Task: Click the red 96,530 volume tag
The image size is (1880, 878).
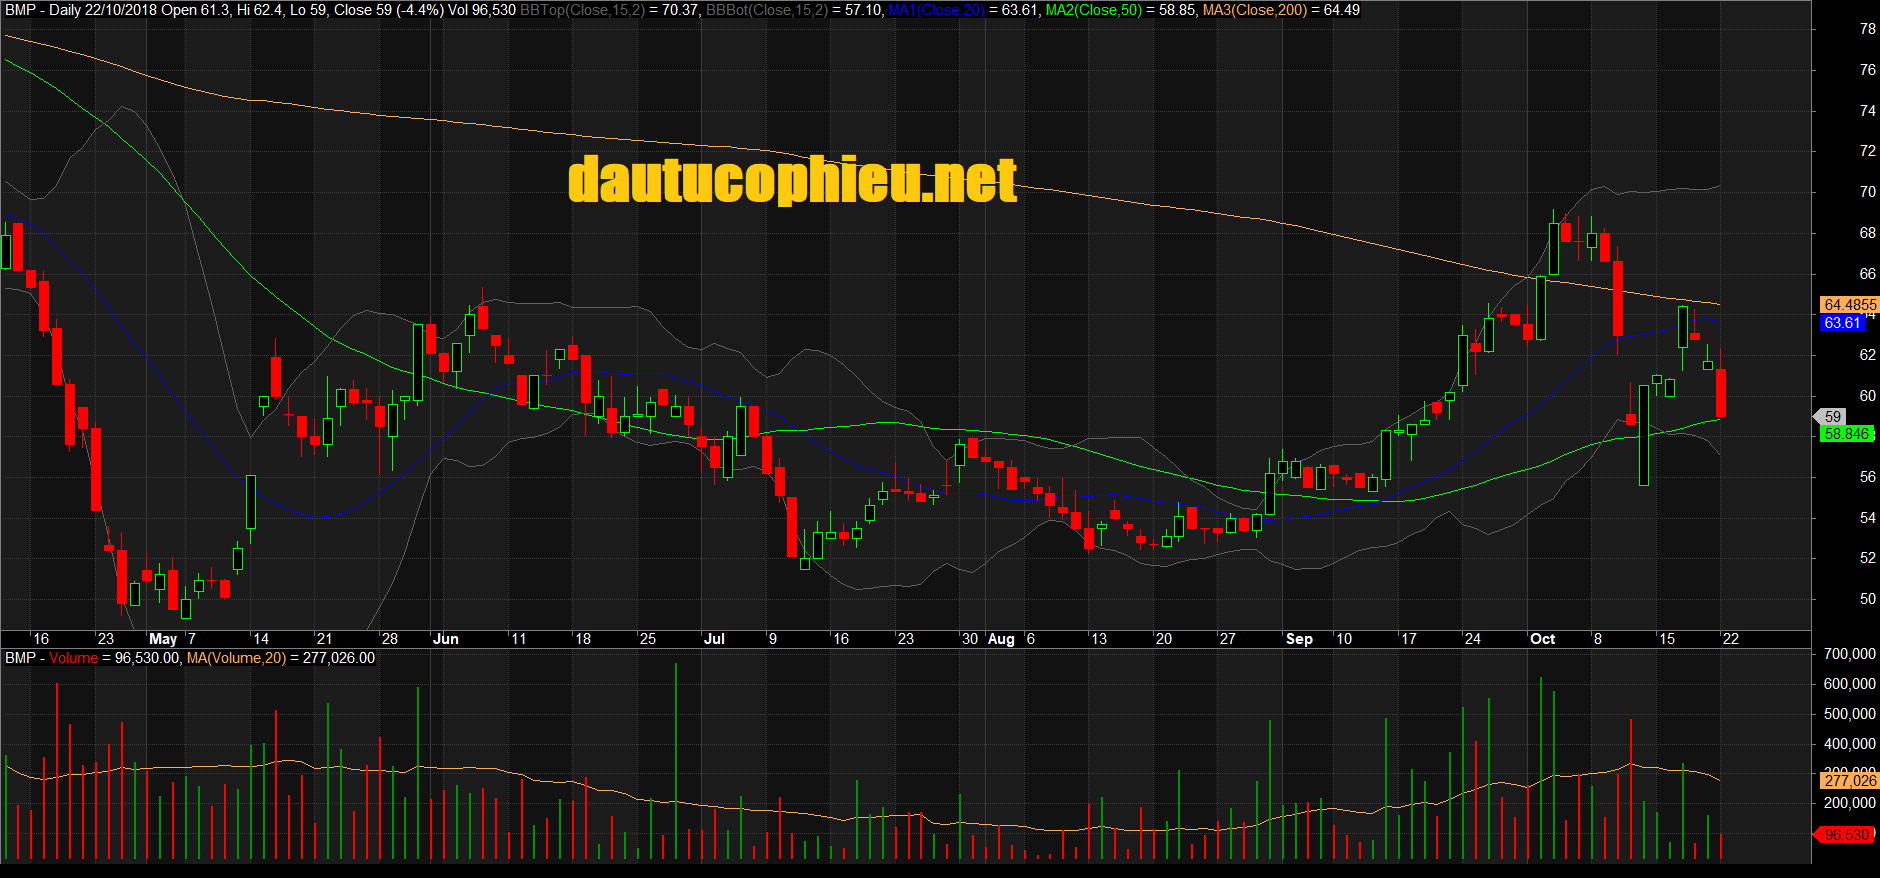Action: point(1845,835)
